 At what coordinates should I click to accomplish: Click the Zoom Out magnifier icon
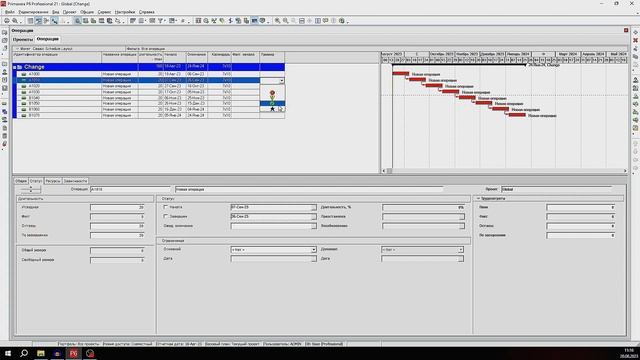(285, 21)
